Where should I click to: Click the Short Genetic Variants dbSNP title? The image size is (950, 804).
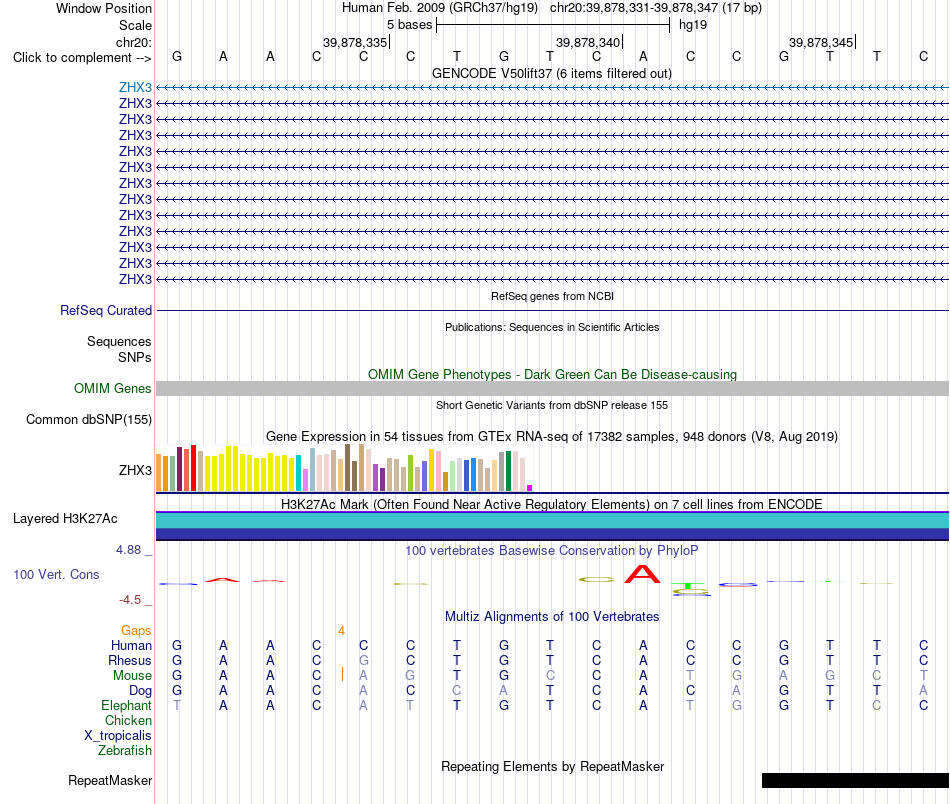pos(552,405)
